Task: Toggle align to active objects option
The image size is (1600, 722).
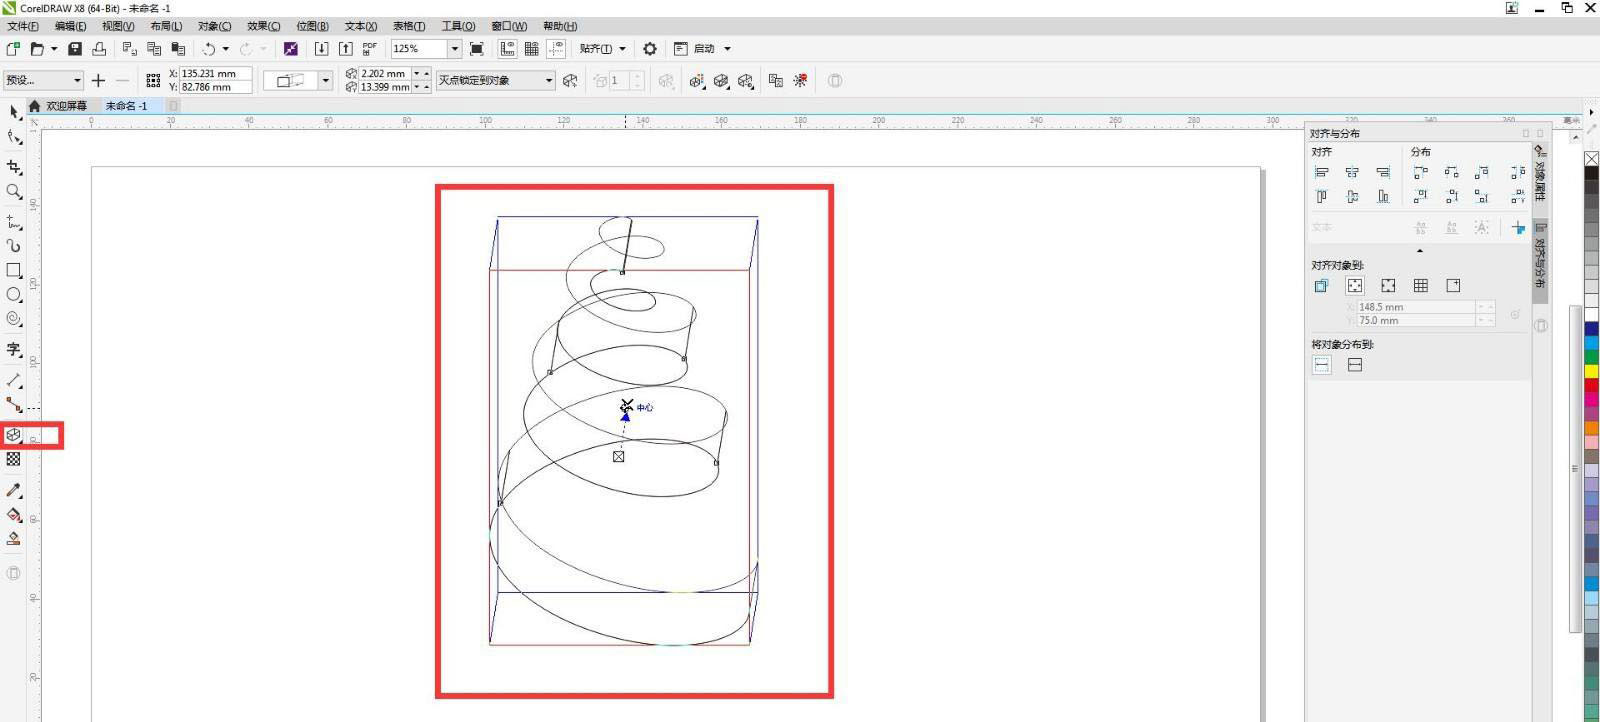Action: tap(1321, 286)
